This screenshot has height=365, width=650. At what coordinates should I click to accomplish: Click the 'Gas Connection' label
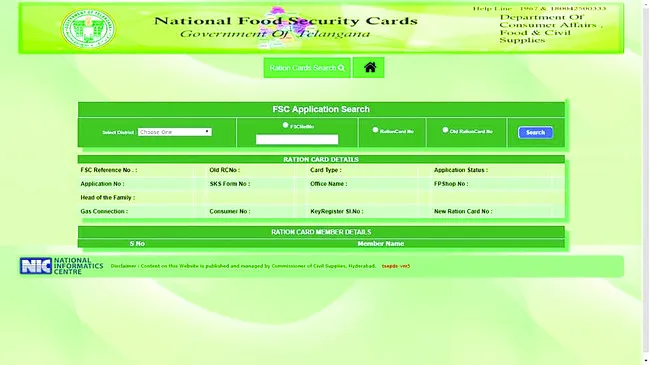point(104,211)
